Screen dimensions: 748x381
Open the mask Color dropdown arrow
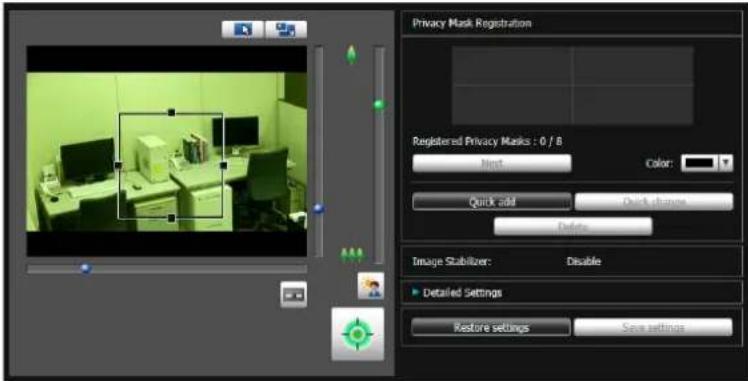point(726,163)
